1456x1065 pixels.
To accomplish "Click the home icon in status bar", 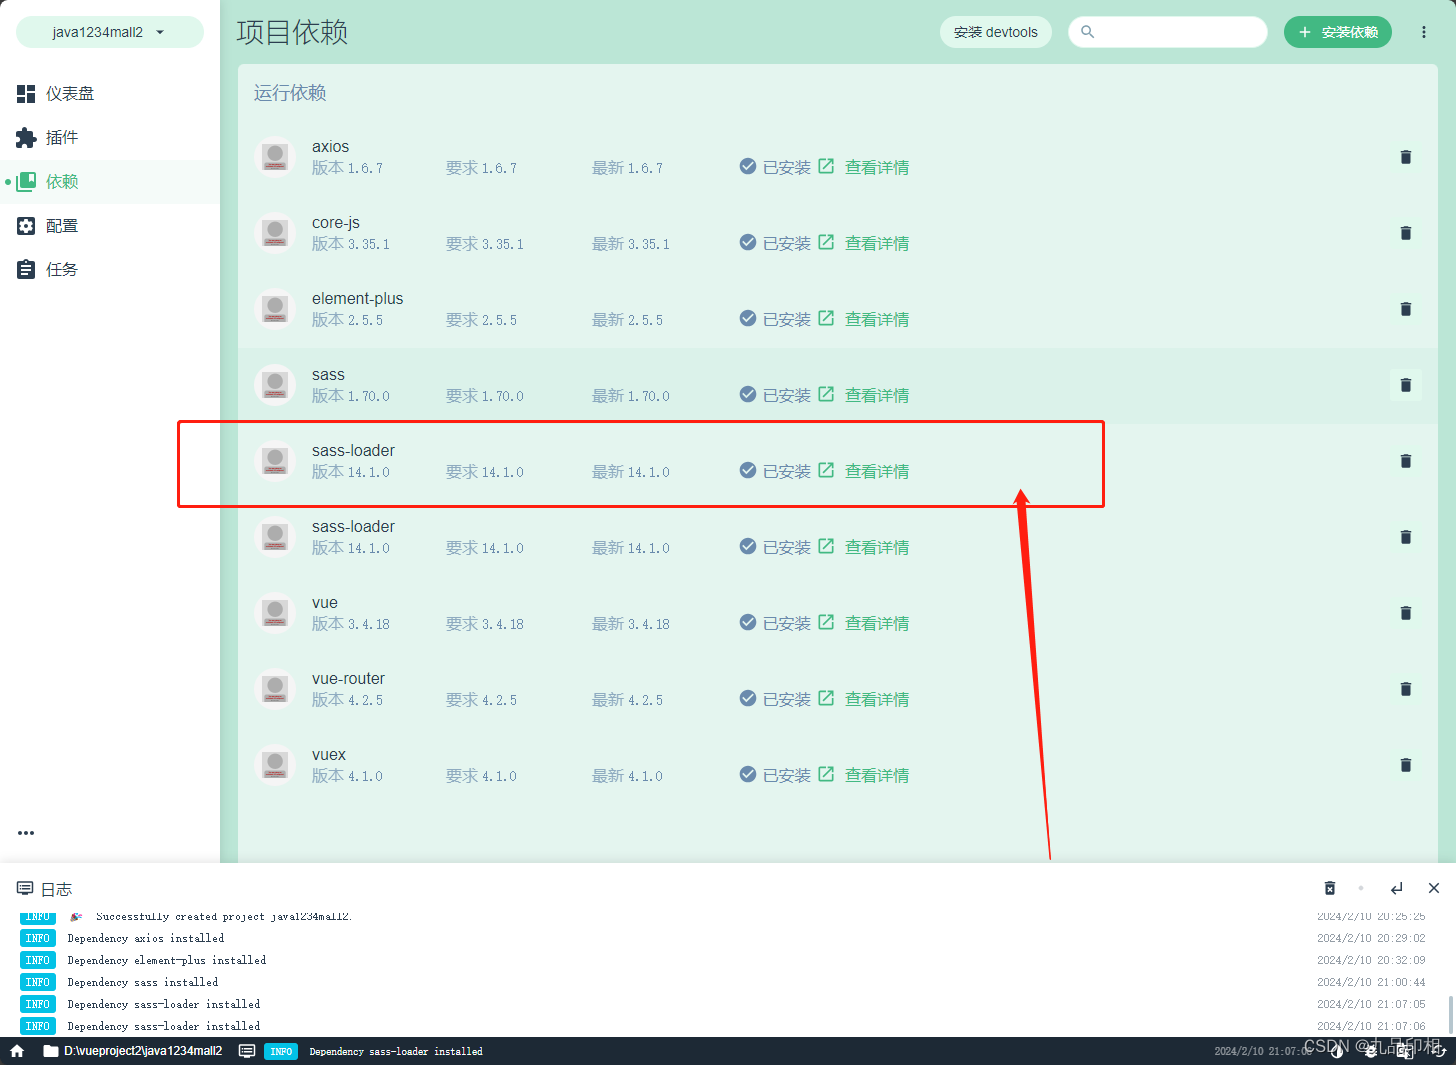I will tap(17, 1051).
